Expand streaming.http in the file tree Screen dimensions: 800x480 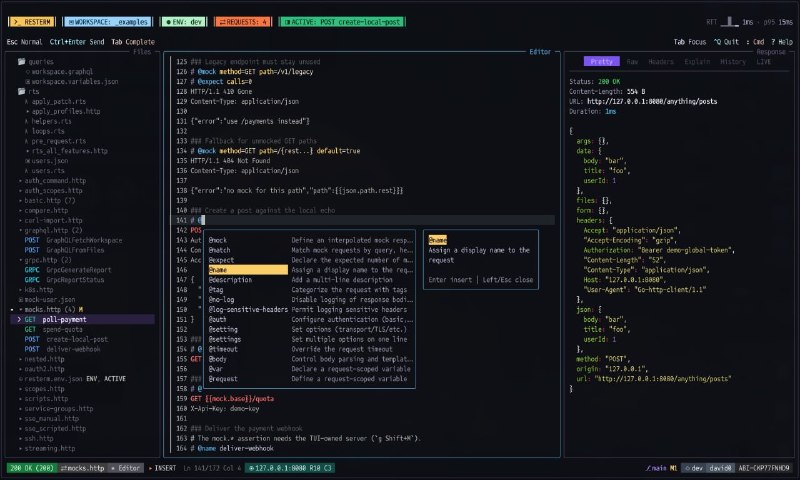(20, 448)
